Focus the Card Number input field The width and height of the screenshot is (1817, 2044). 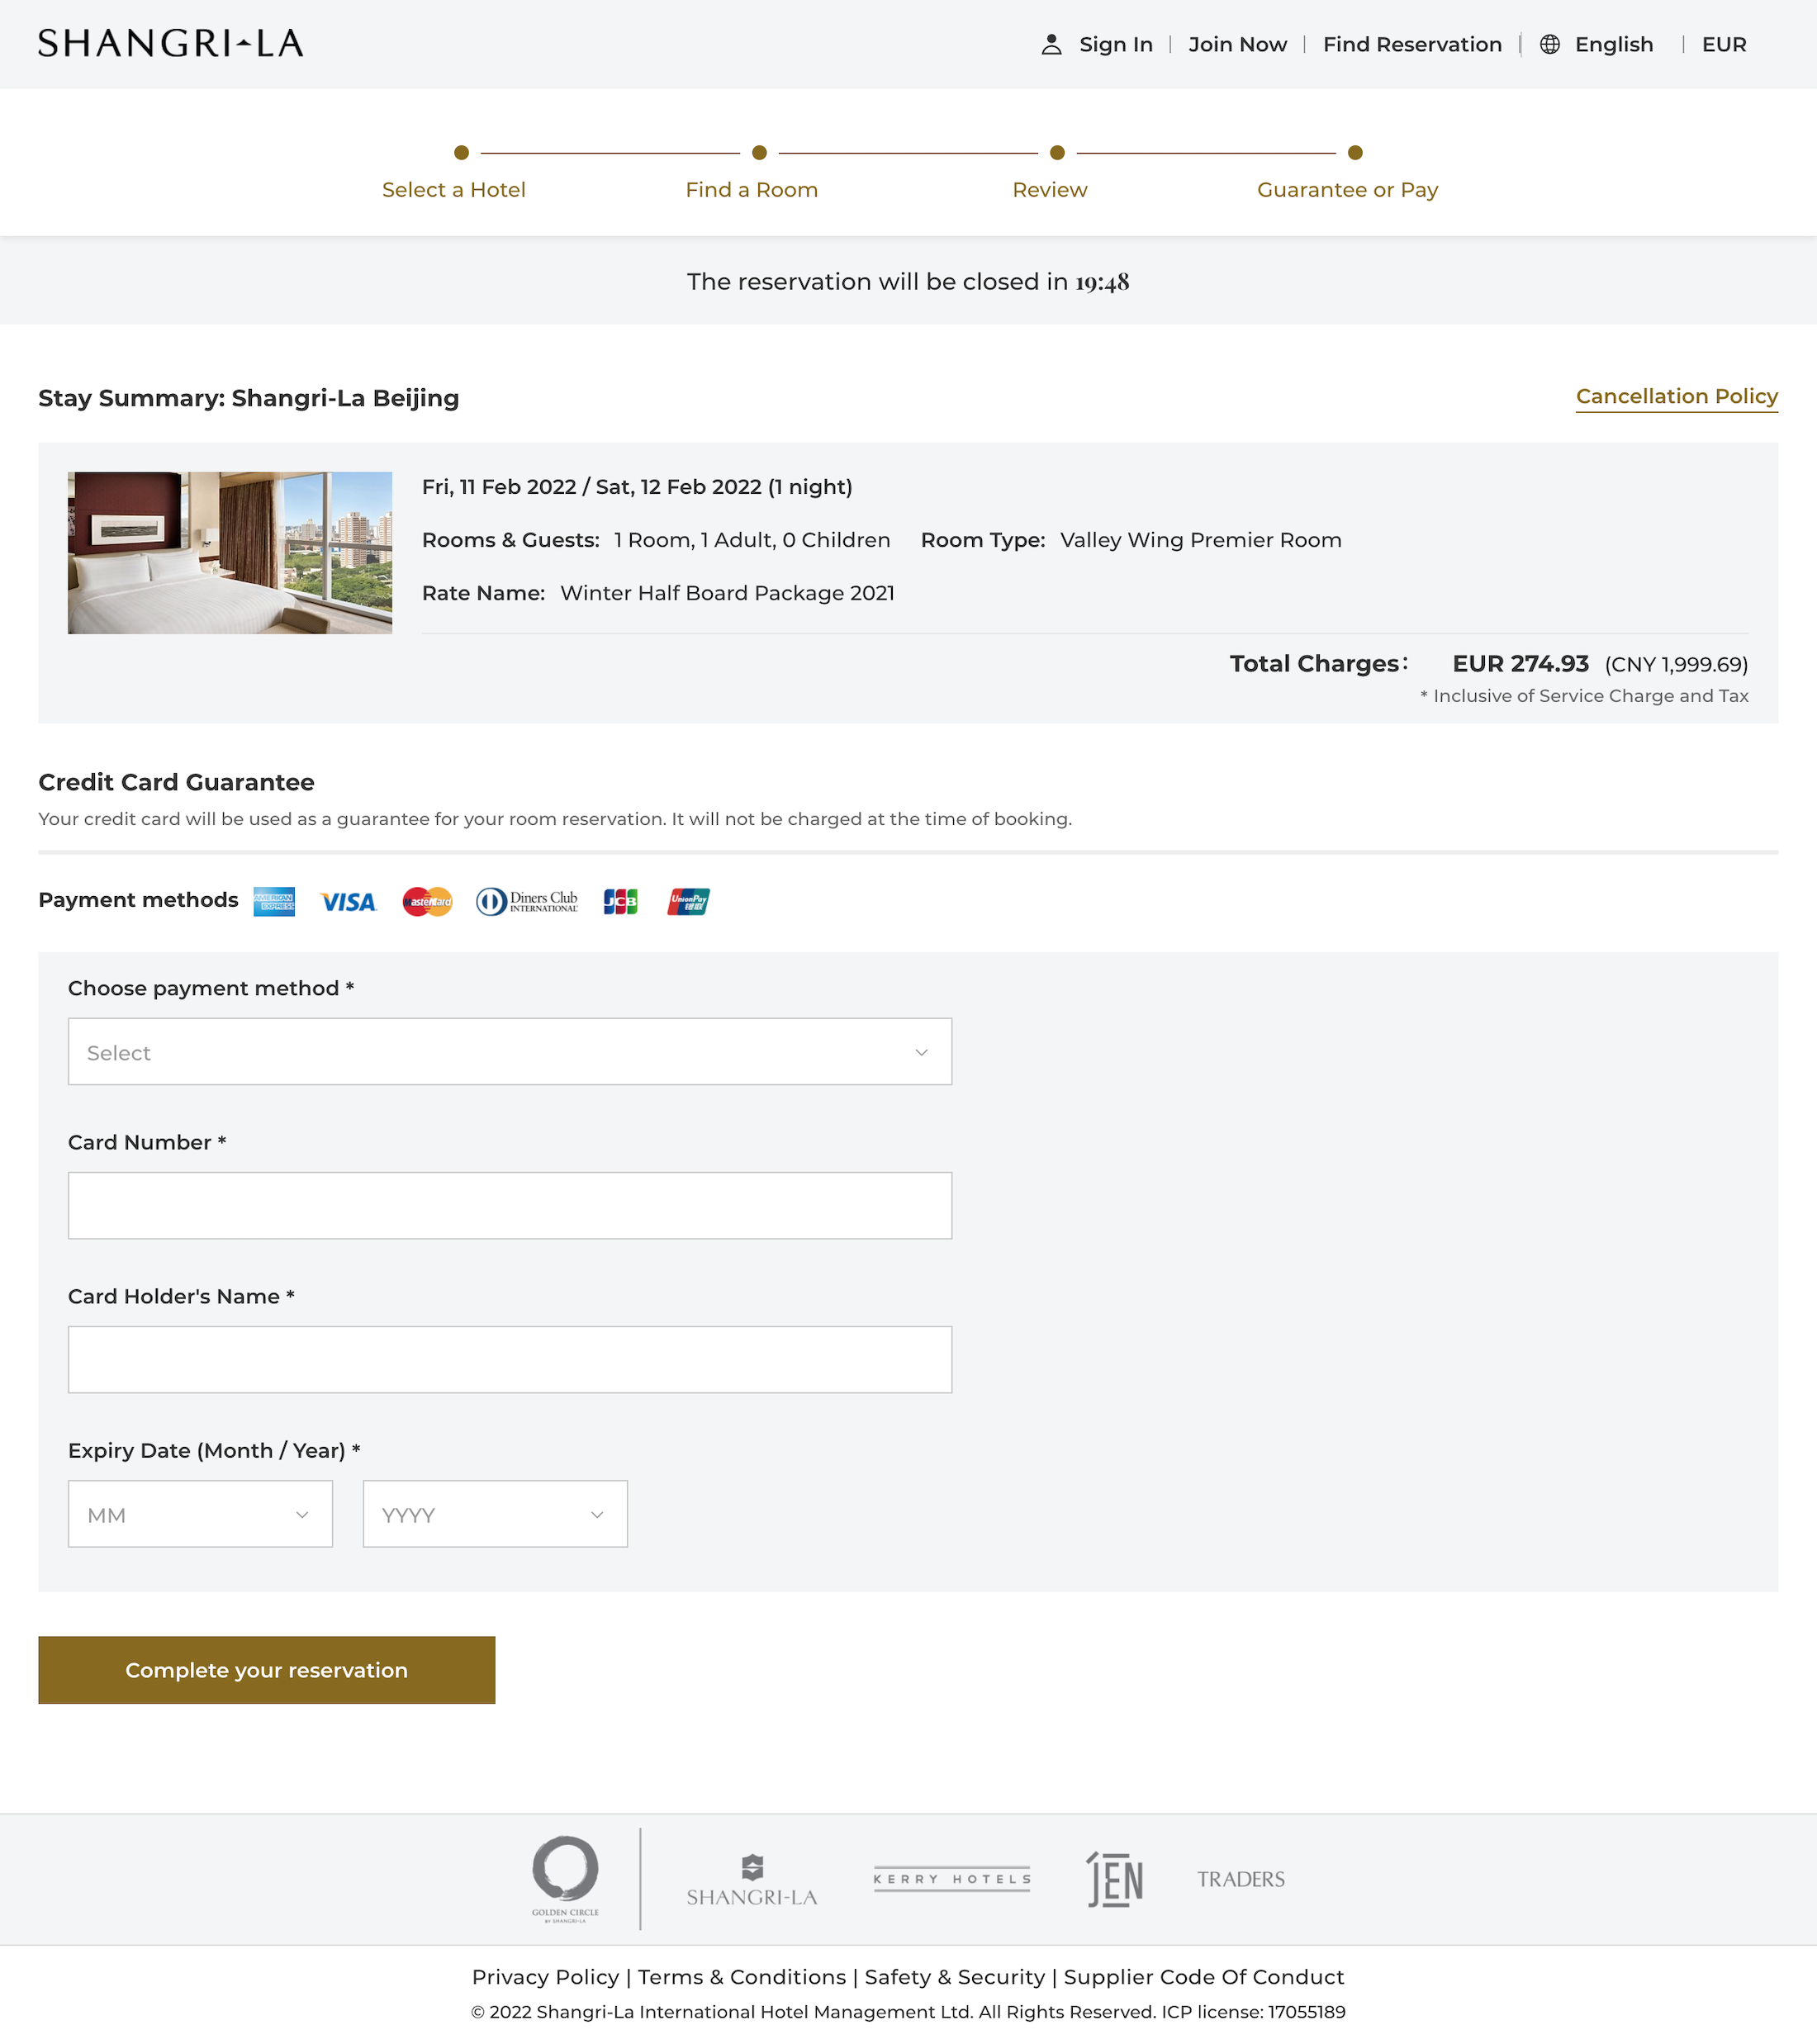coord(510,1206)
